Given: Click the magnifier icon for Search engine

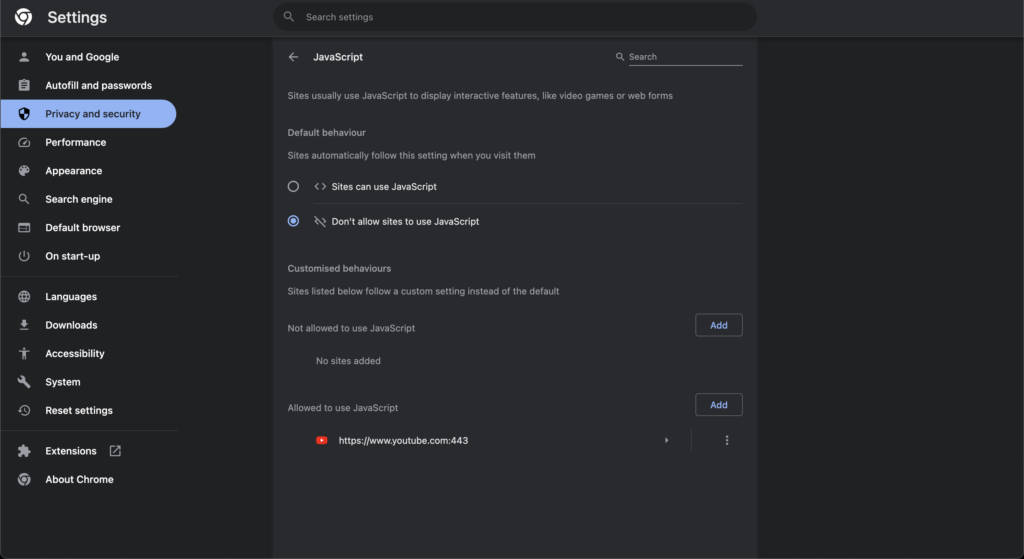Looking at the screenshot, I should pyautogui.click(x=24, y=199).
